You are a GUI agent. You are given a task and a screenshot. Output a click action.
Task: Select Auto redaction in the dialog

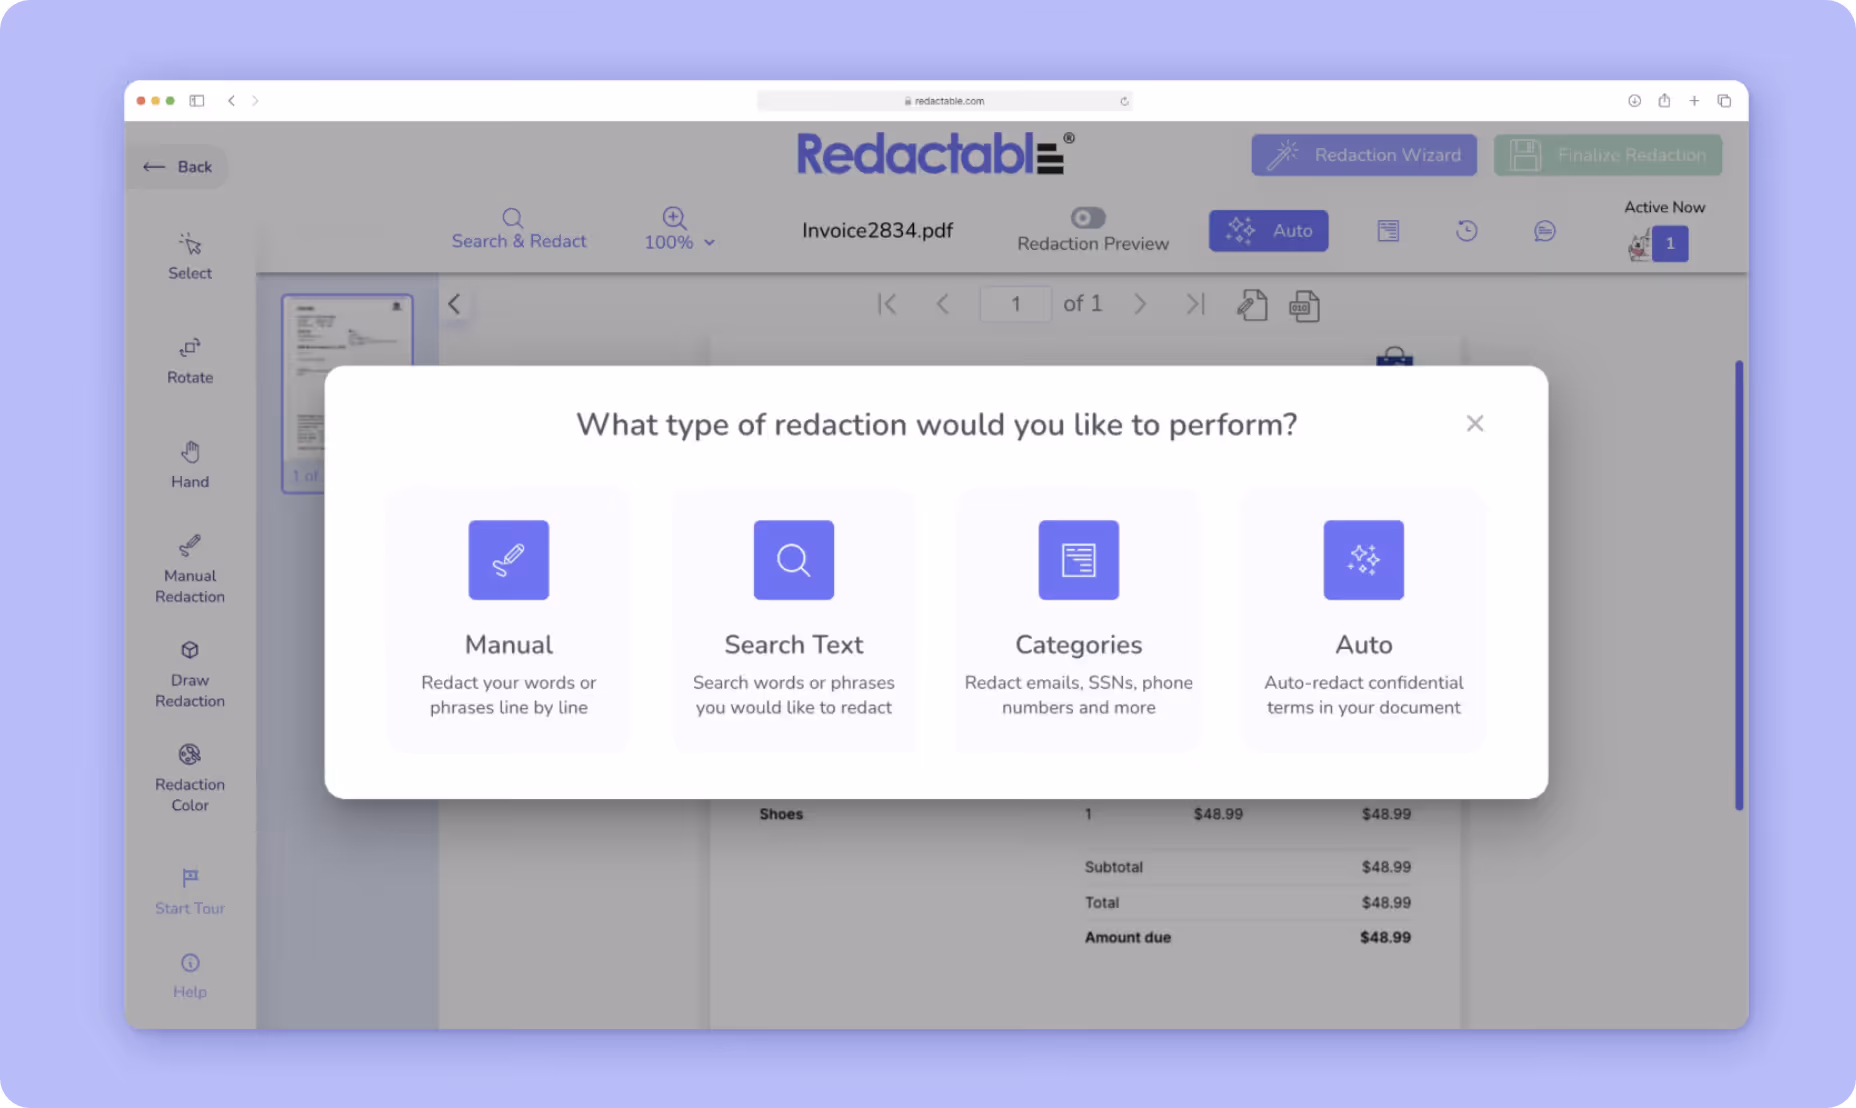coord(1363,618)
